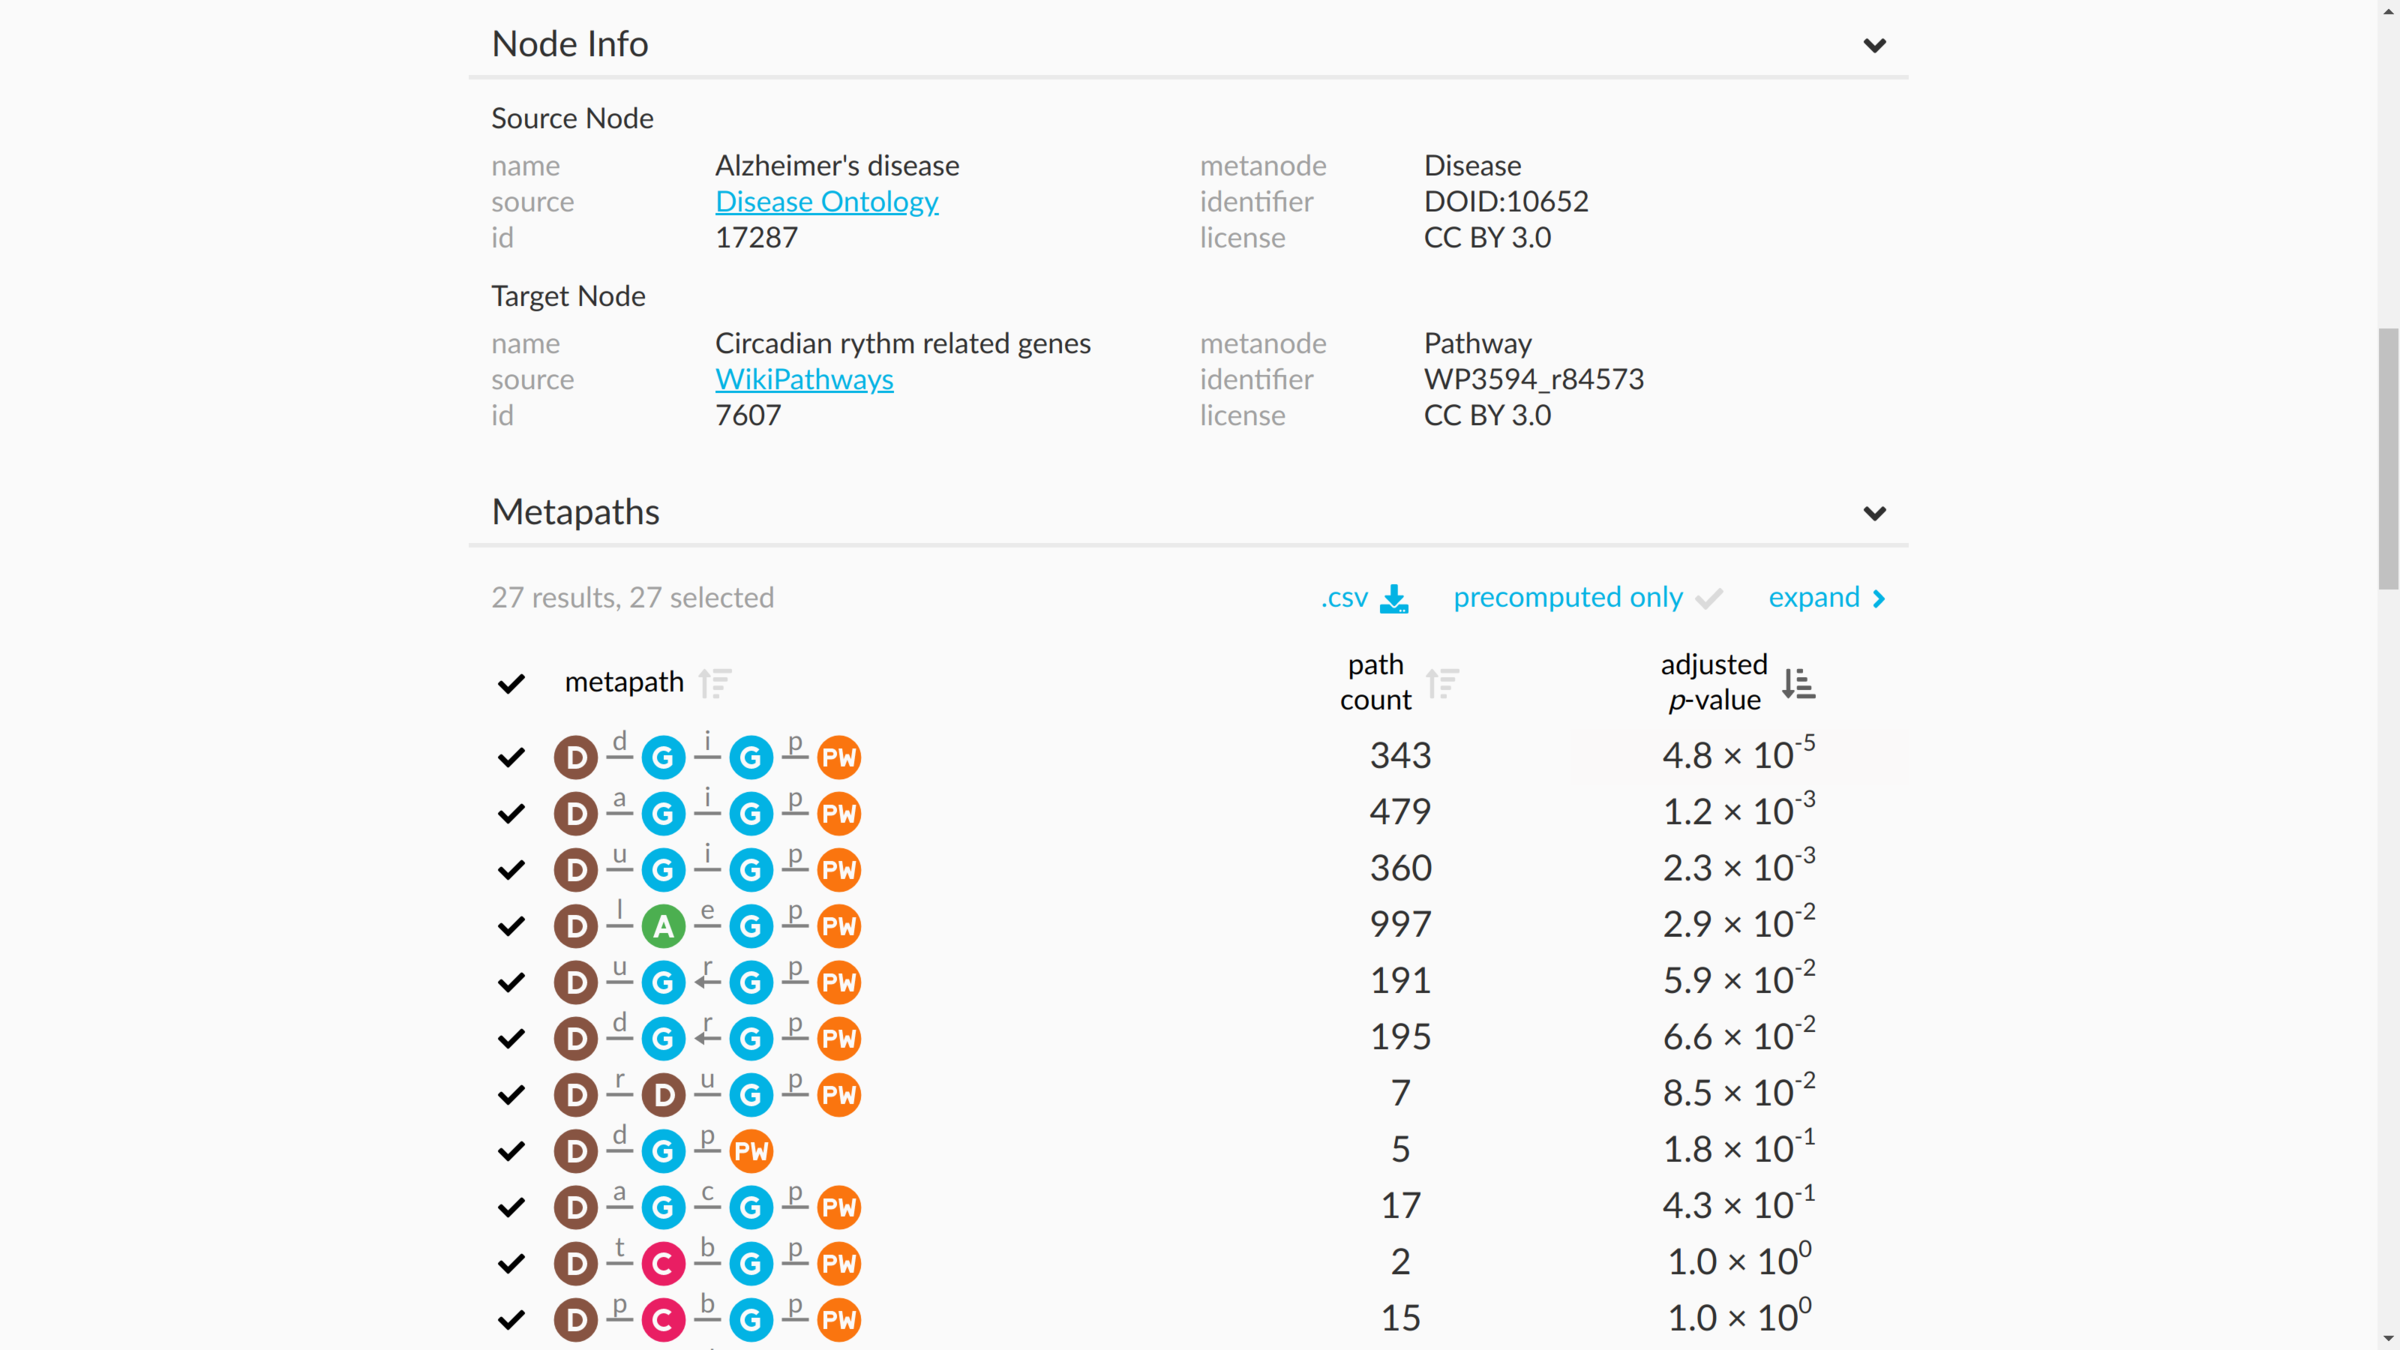Click pink Compound node in the D-t-C-b-G row
2400x1350 pixels.
(663, 1263)
